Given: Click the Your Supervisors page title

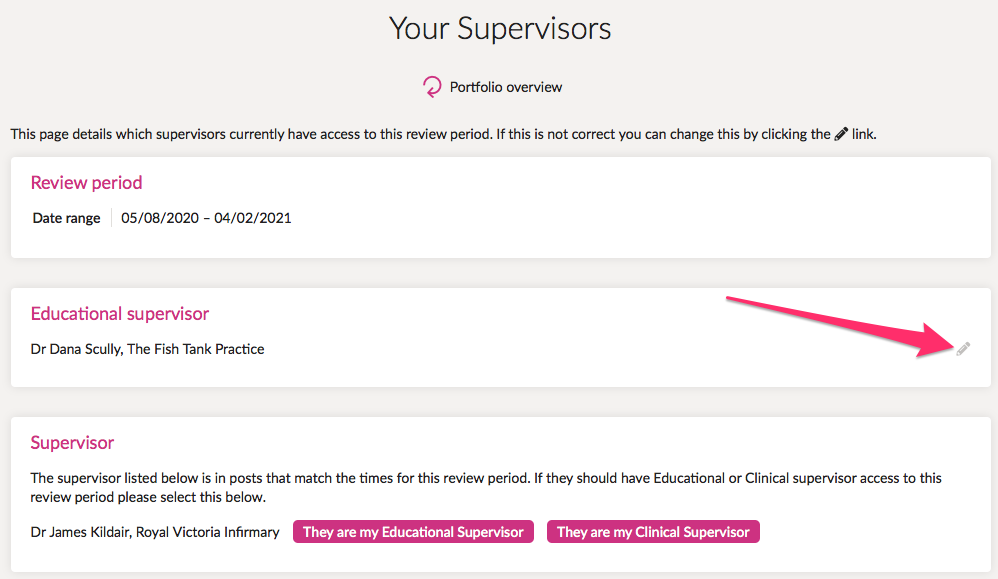Looking at the screenshot, I should 500,29.
